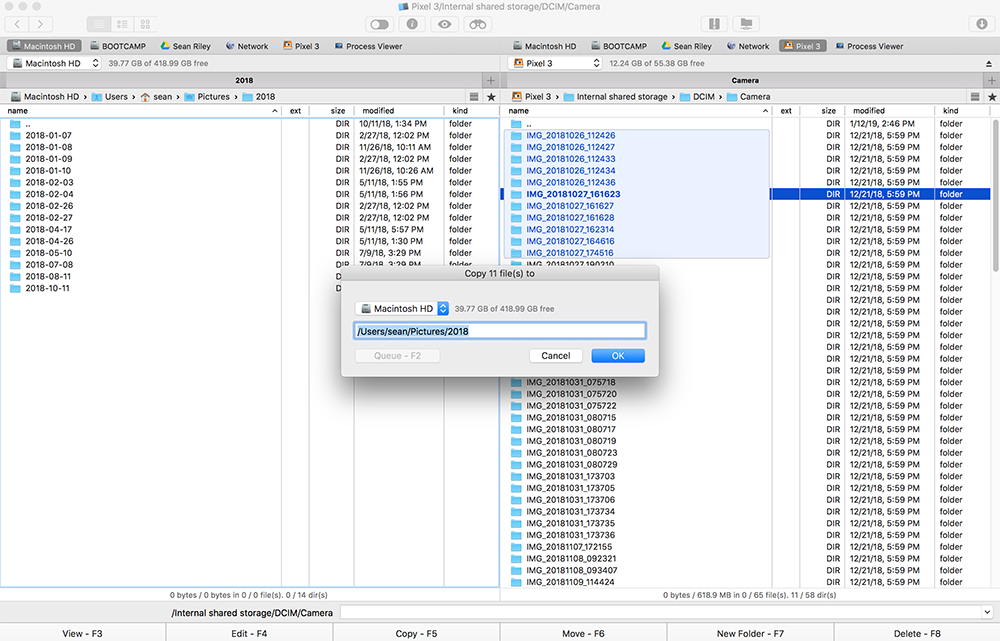Click the eject icon for Pixel 3
Viewport: 1000px width, 641px height.
click(989, 63)
